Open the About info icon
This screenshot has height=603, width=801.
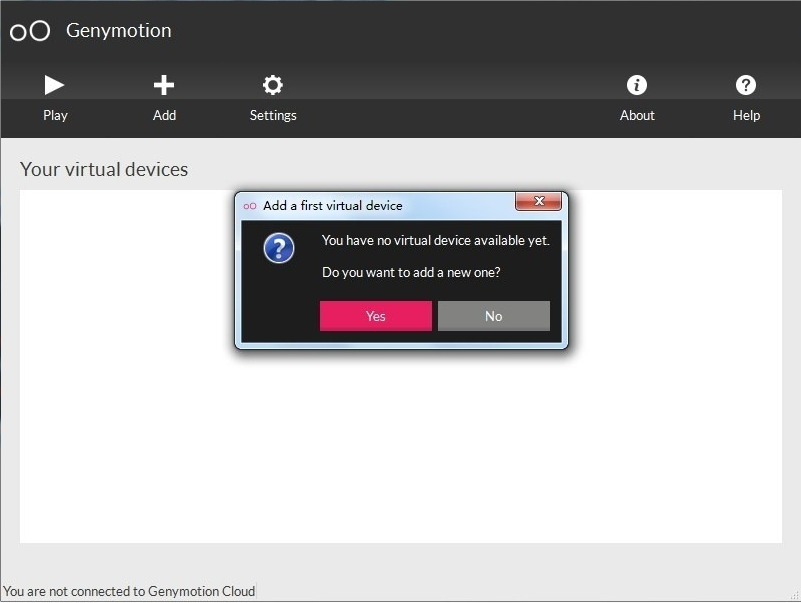(637, 85)
